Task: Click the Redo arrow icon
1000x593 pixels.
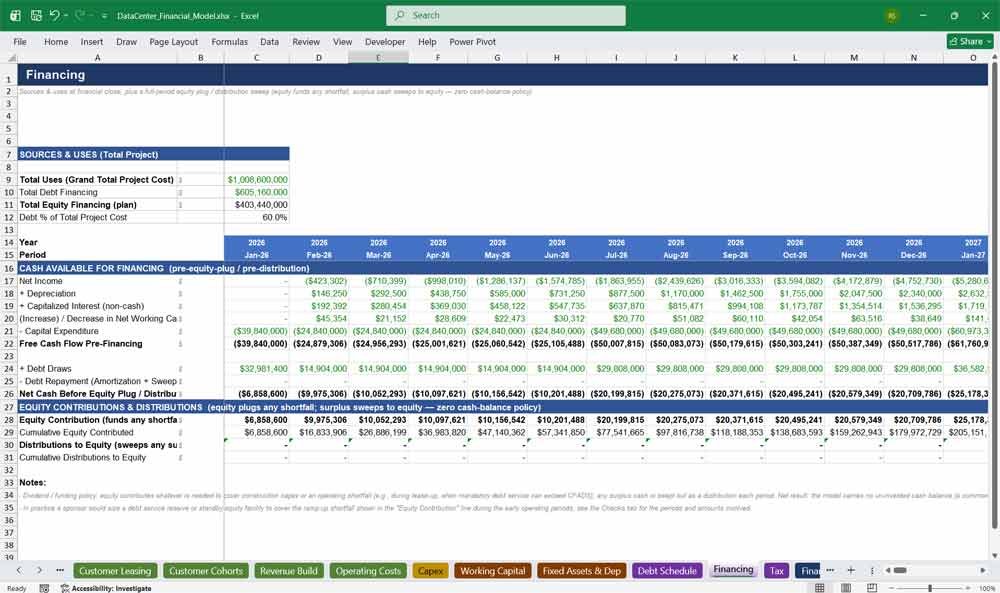Action: 80,15
